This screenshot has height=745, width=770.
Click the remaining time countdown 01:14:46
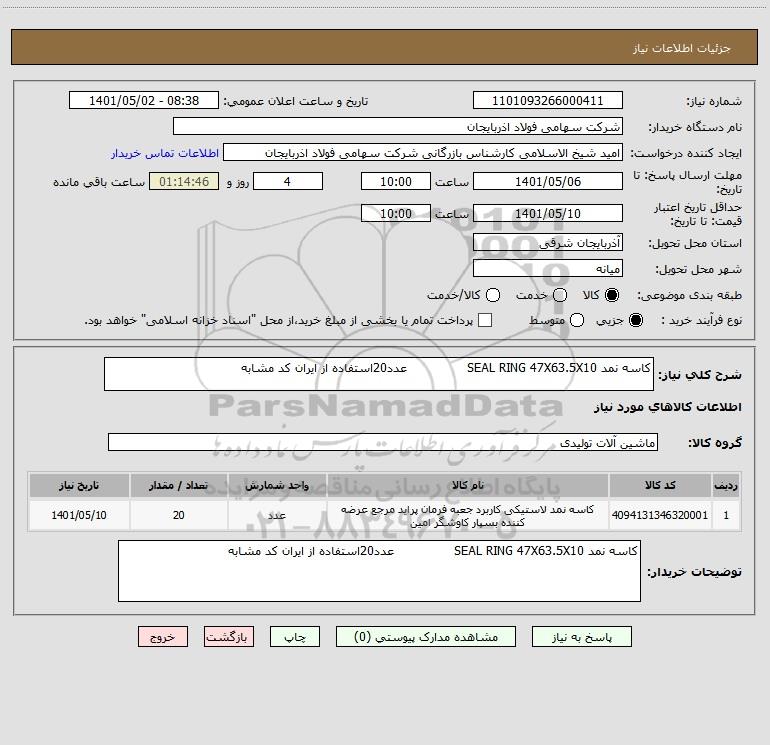pos(184,181)
